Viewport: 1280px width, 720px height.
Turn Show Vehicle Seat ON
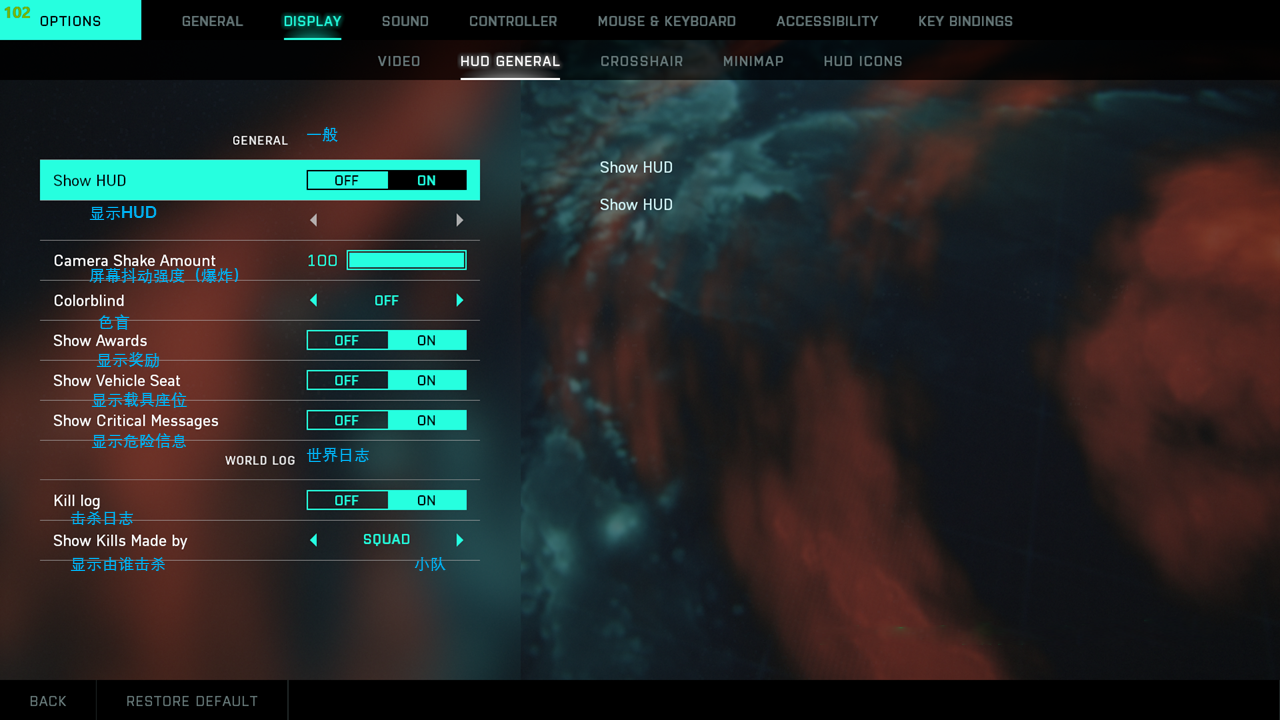427,381
